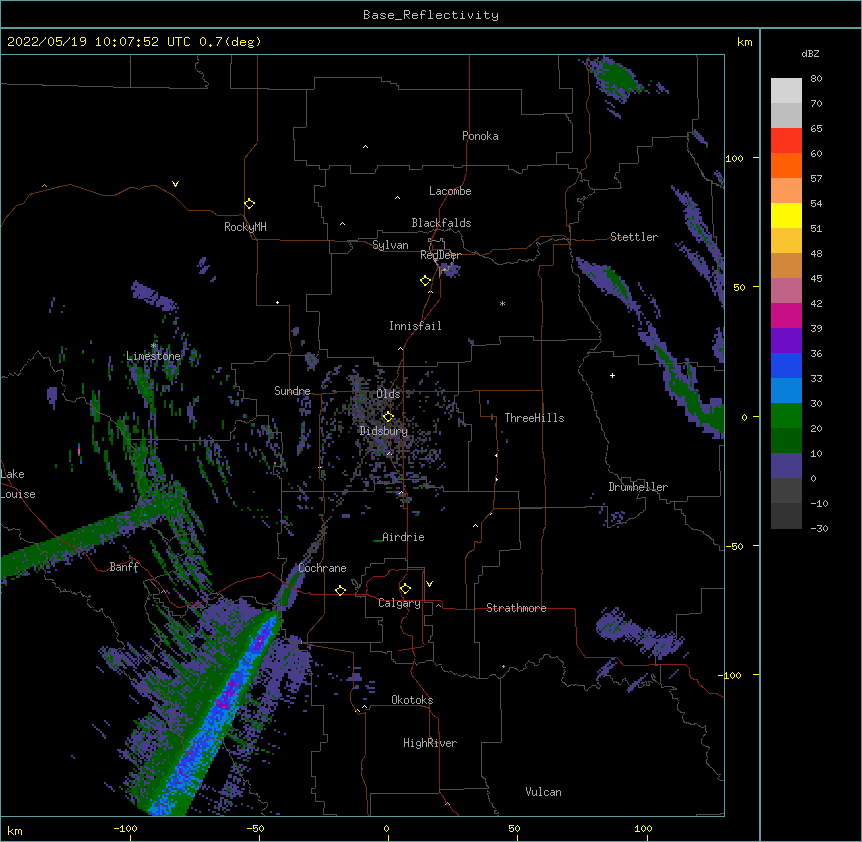Click the Okotoks label
The height and width of the screenshot is (842, 862).
click(x=412, y=700)
